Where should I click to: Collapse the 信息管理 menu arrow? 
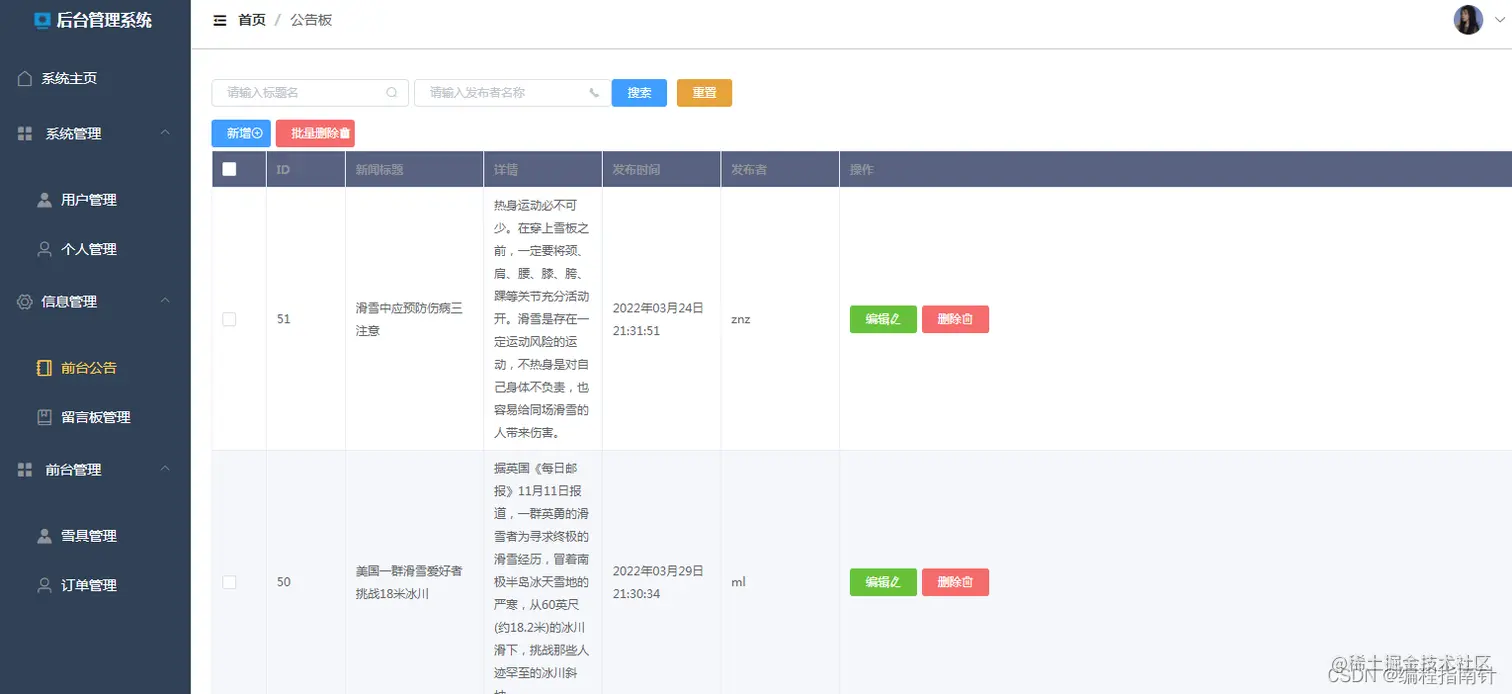[166, 301]
